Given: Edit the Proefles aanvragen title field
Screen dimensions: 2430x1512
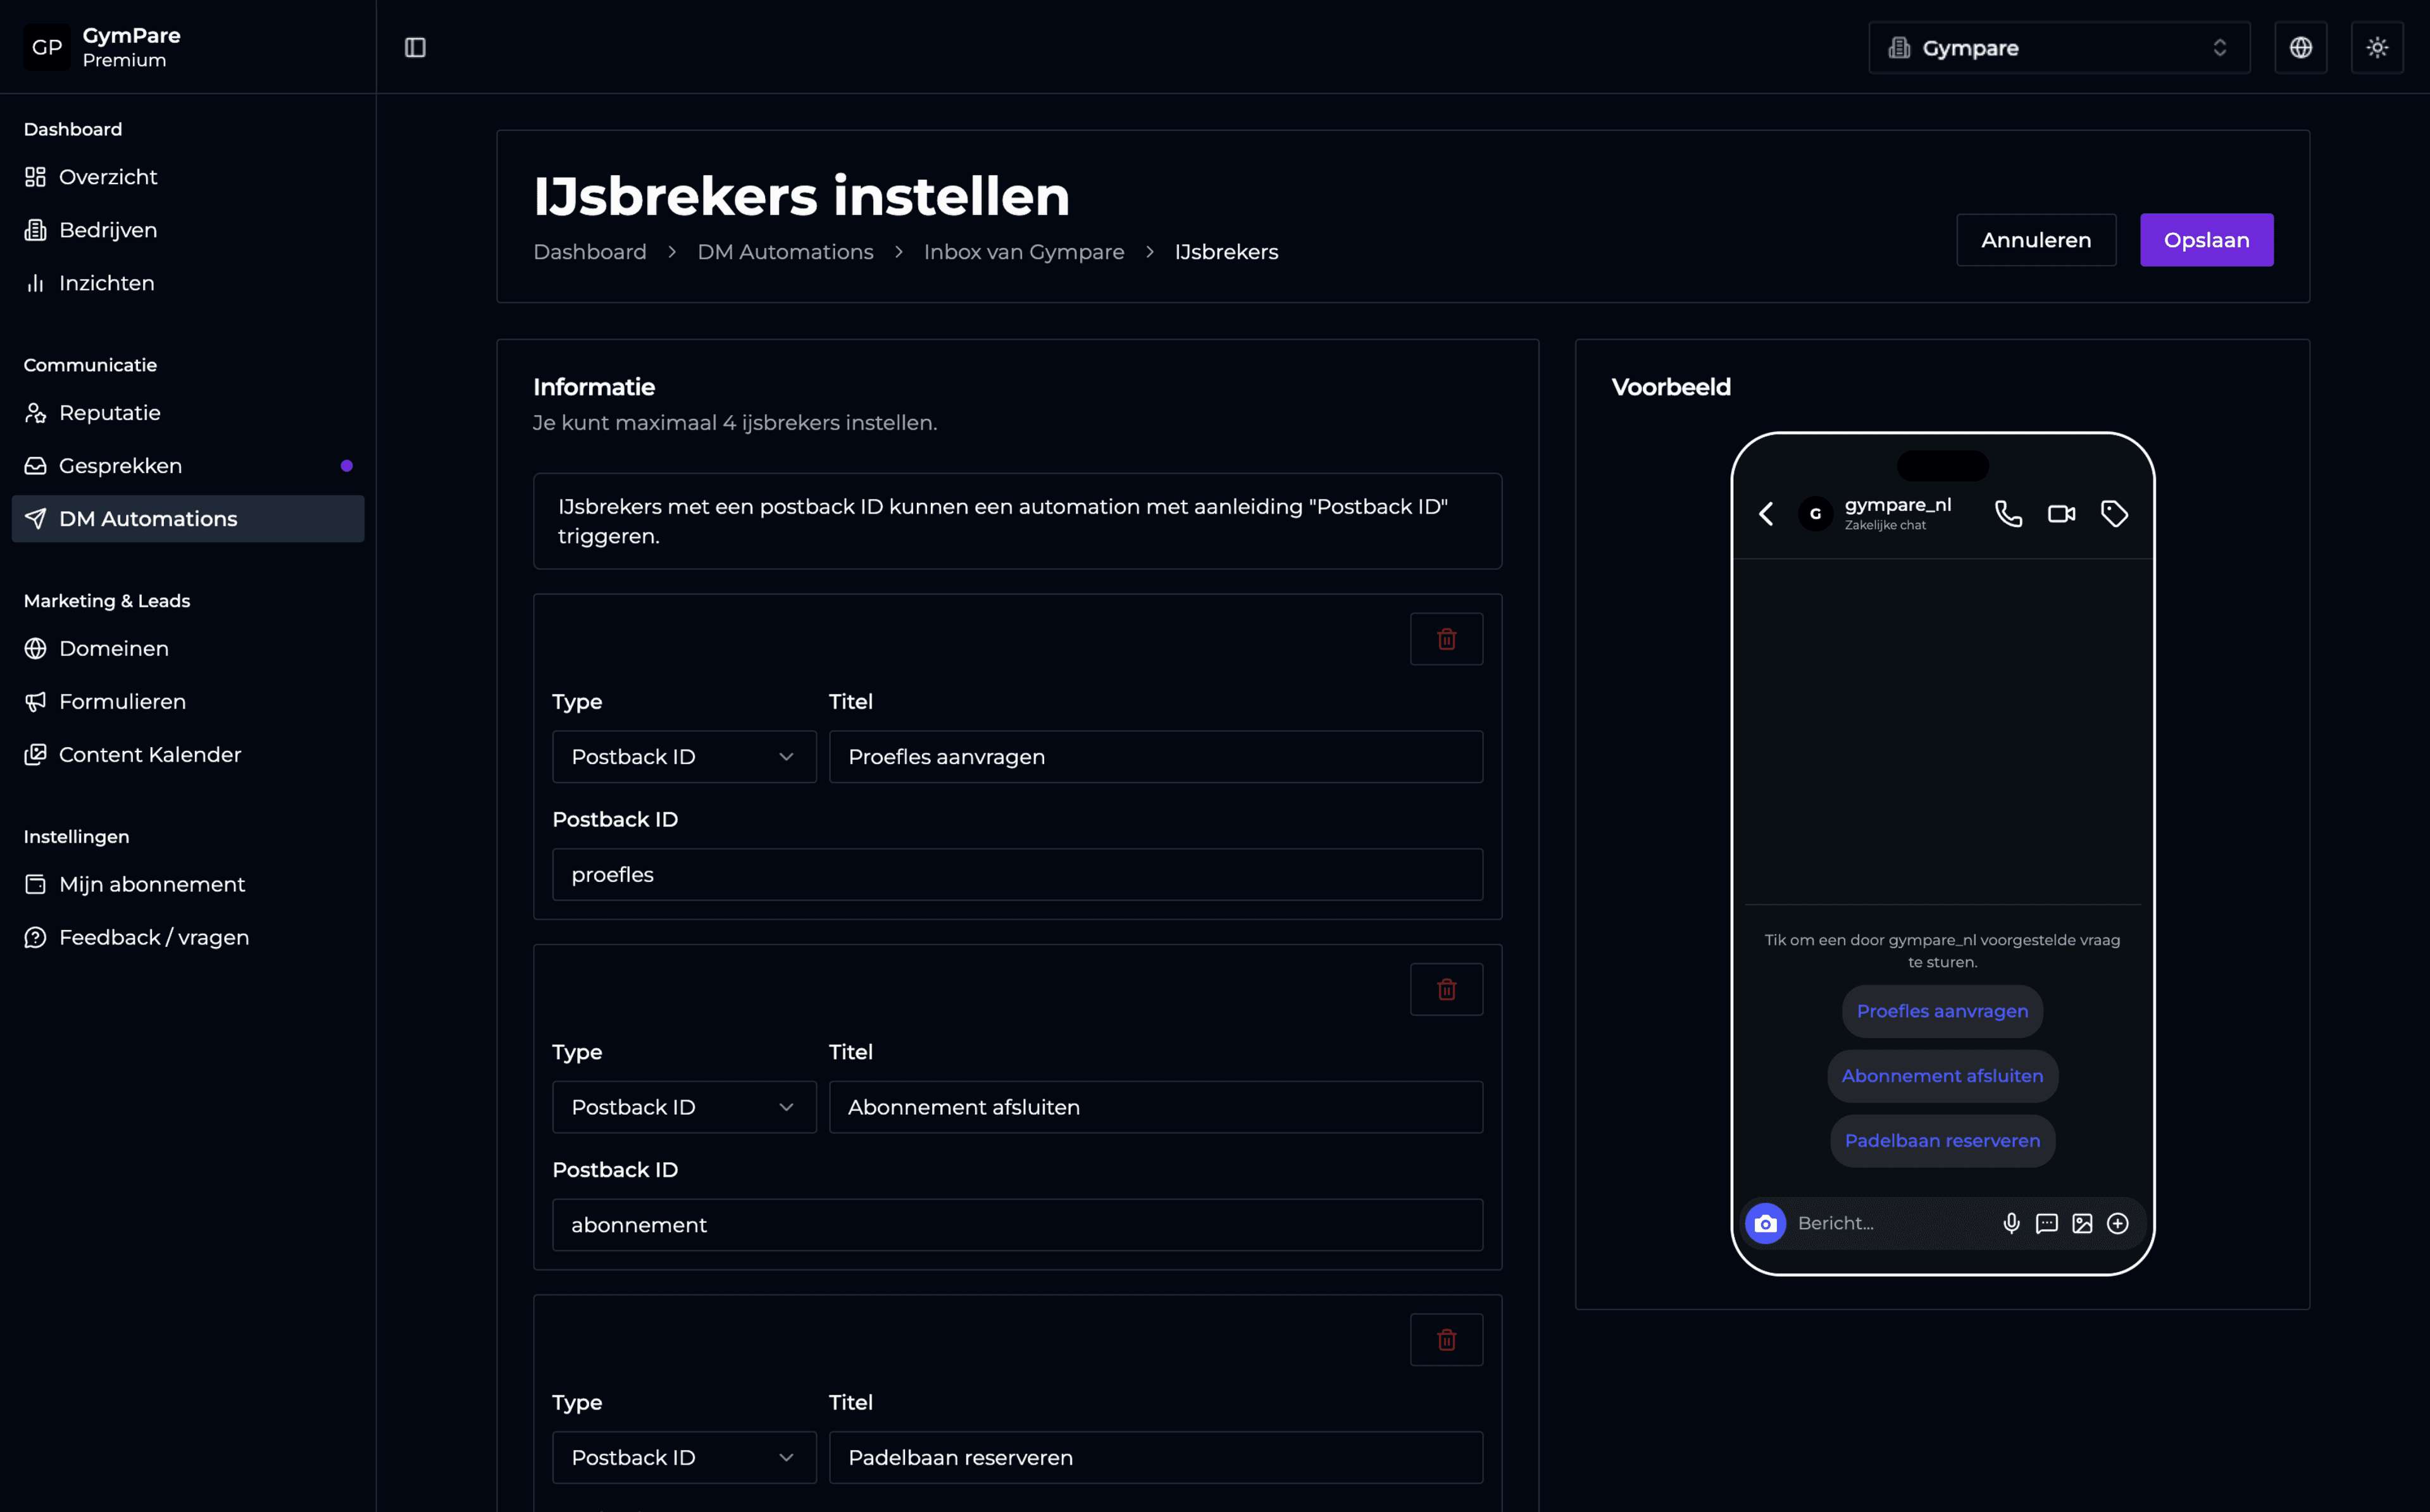Looking at the screenshot, I should (1155, 757).
